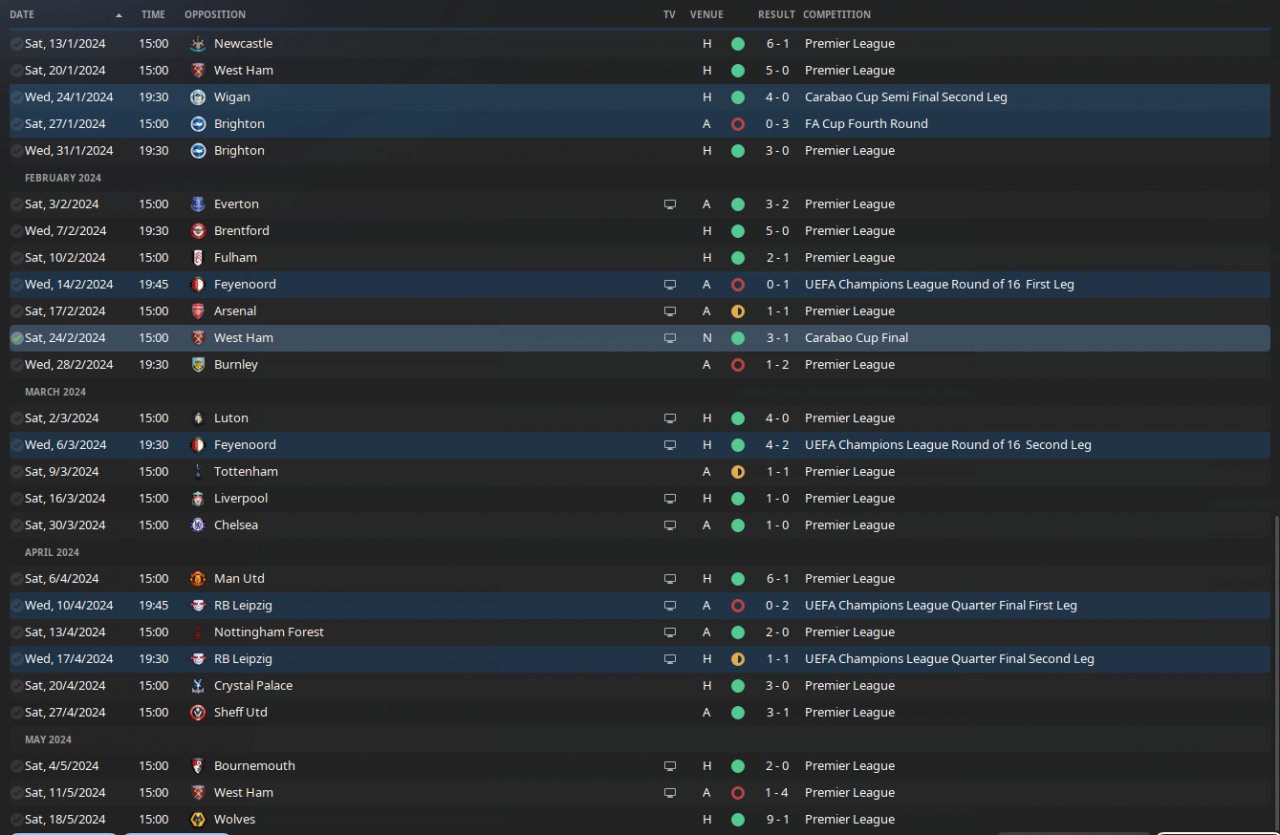Click the Man Utd club badge icon
1280x835 pixels.
point(198,579)
